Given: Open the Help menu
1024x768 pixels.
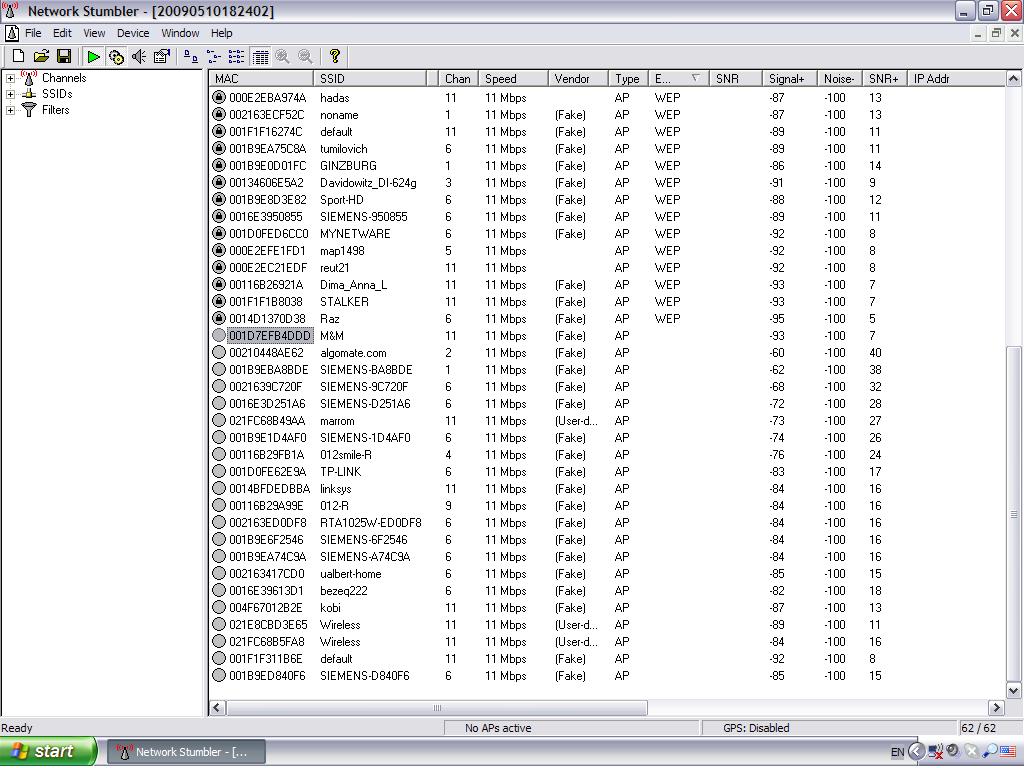Looking at the screenshot, I should click(221, 33).
